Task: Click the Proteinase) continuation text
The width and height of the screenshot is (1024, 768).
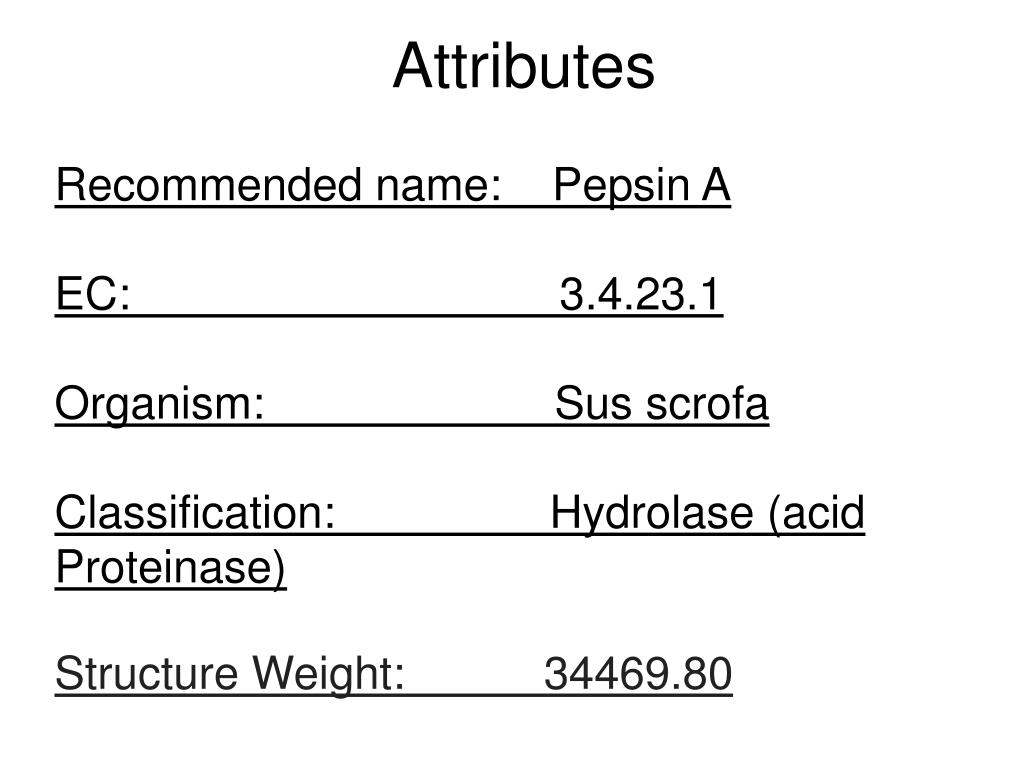Action: 170,568
